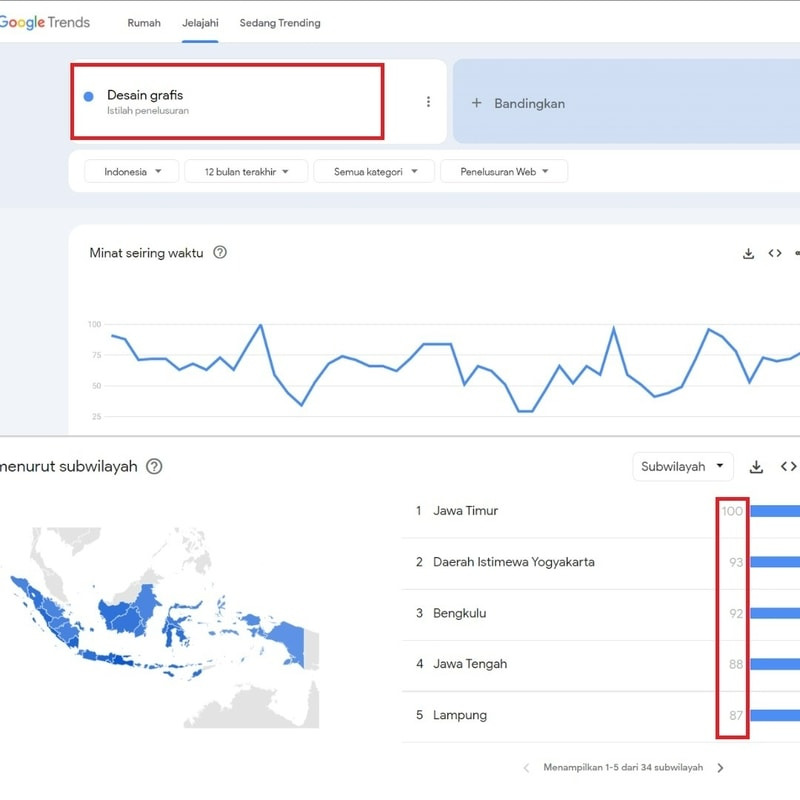Select the Daerah Istimewa Yogyakarta row
The image size is (800, 800).
601,562
